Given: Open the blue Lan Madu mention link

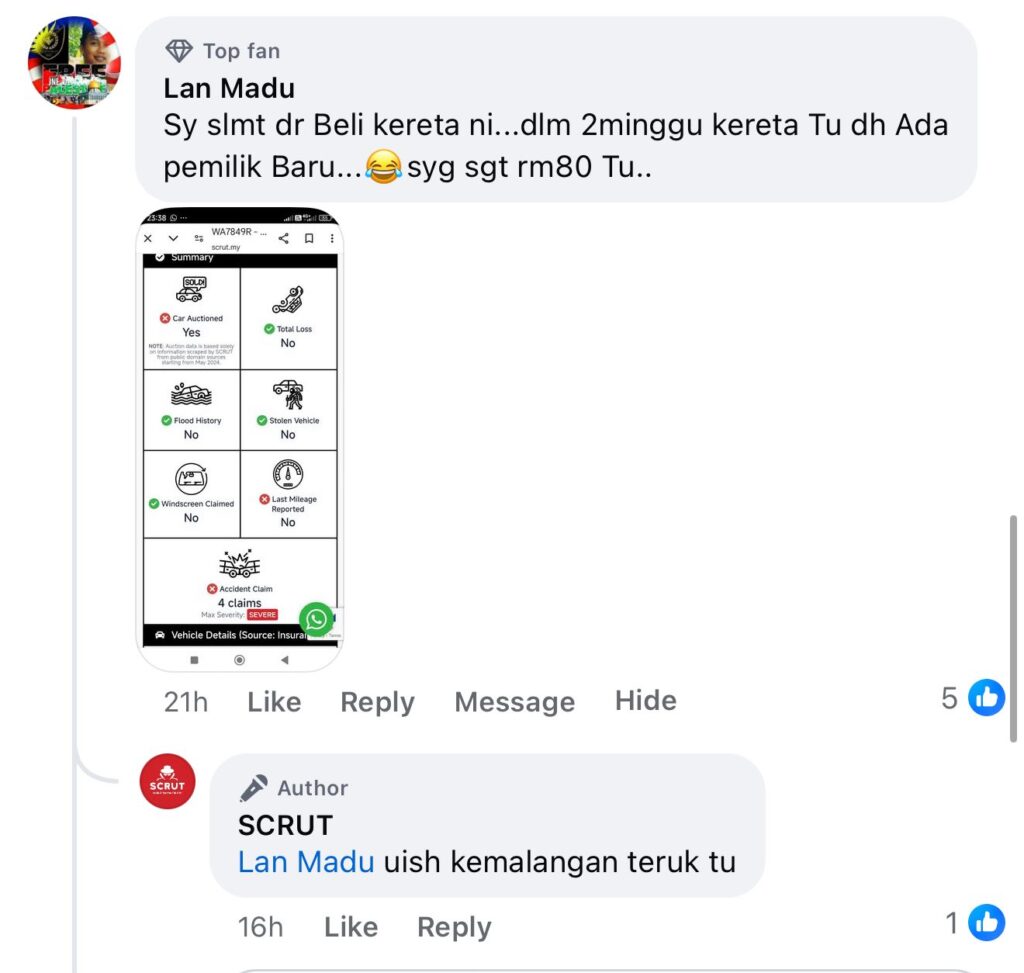Looking at the screenshot, I should tap(306, 862).
